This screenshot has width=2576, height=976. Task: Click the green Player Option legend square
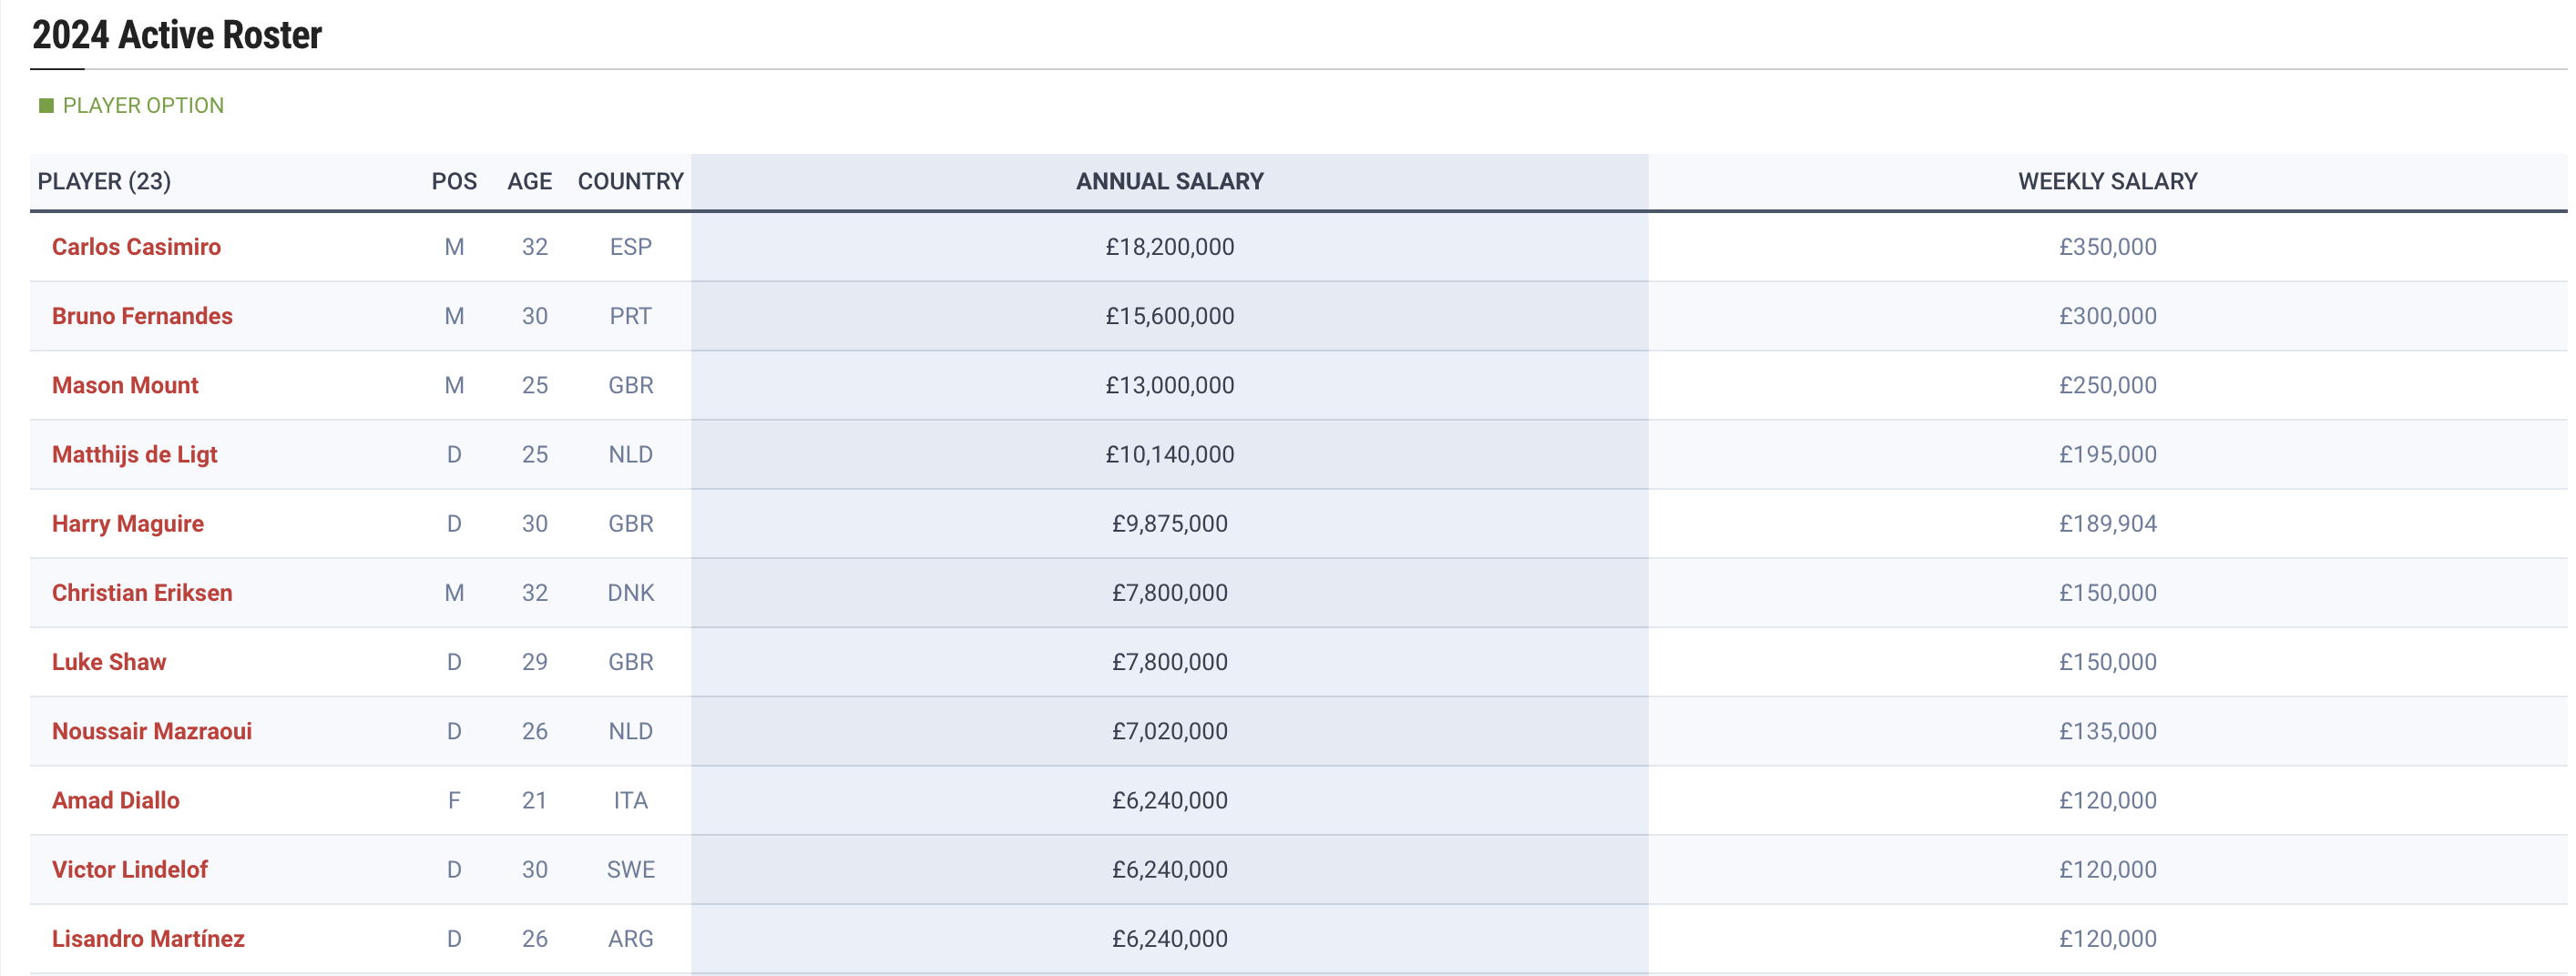46,106
